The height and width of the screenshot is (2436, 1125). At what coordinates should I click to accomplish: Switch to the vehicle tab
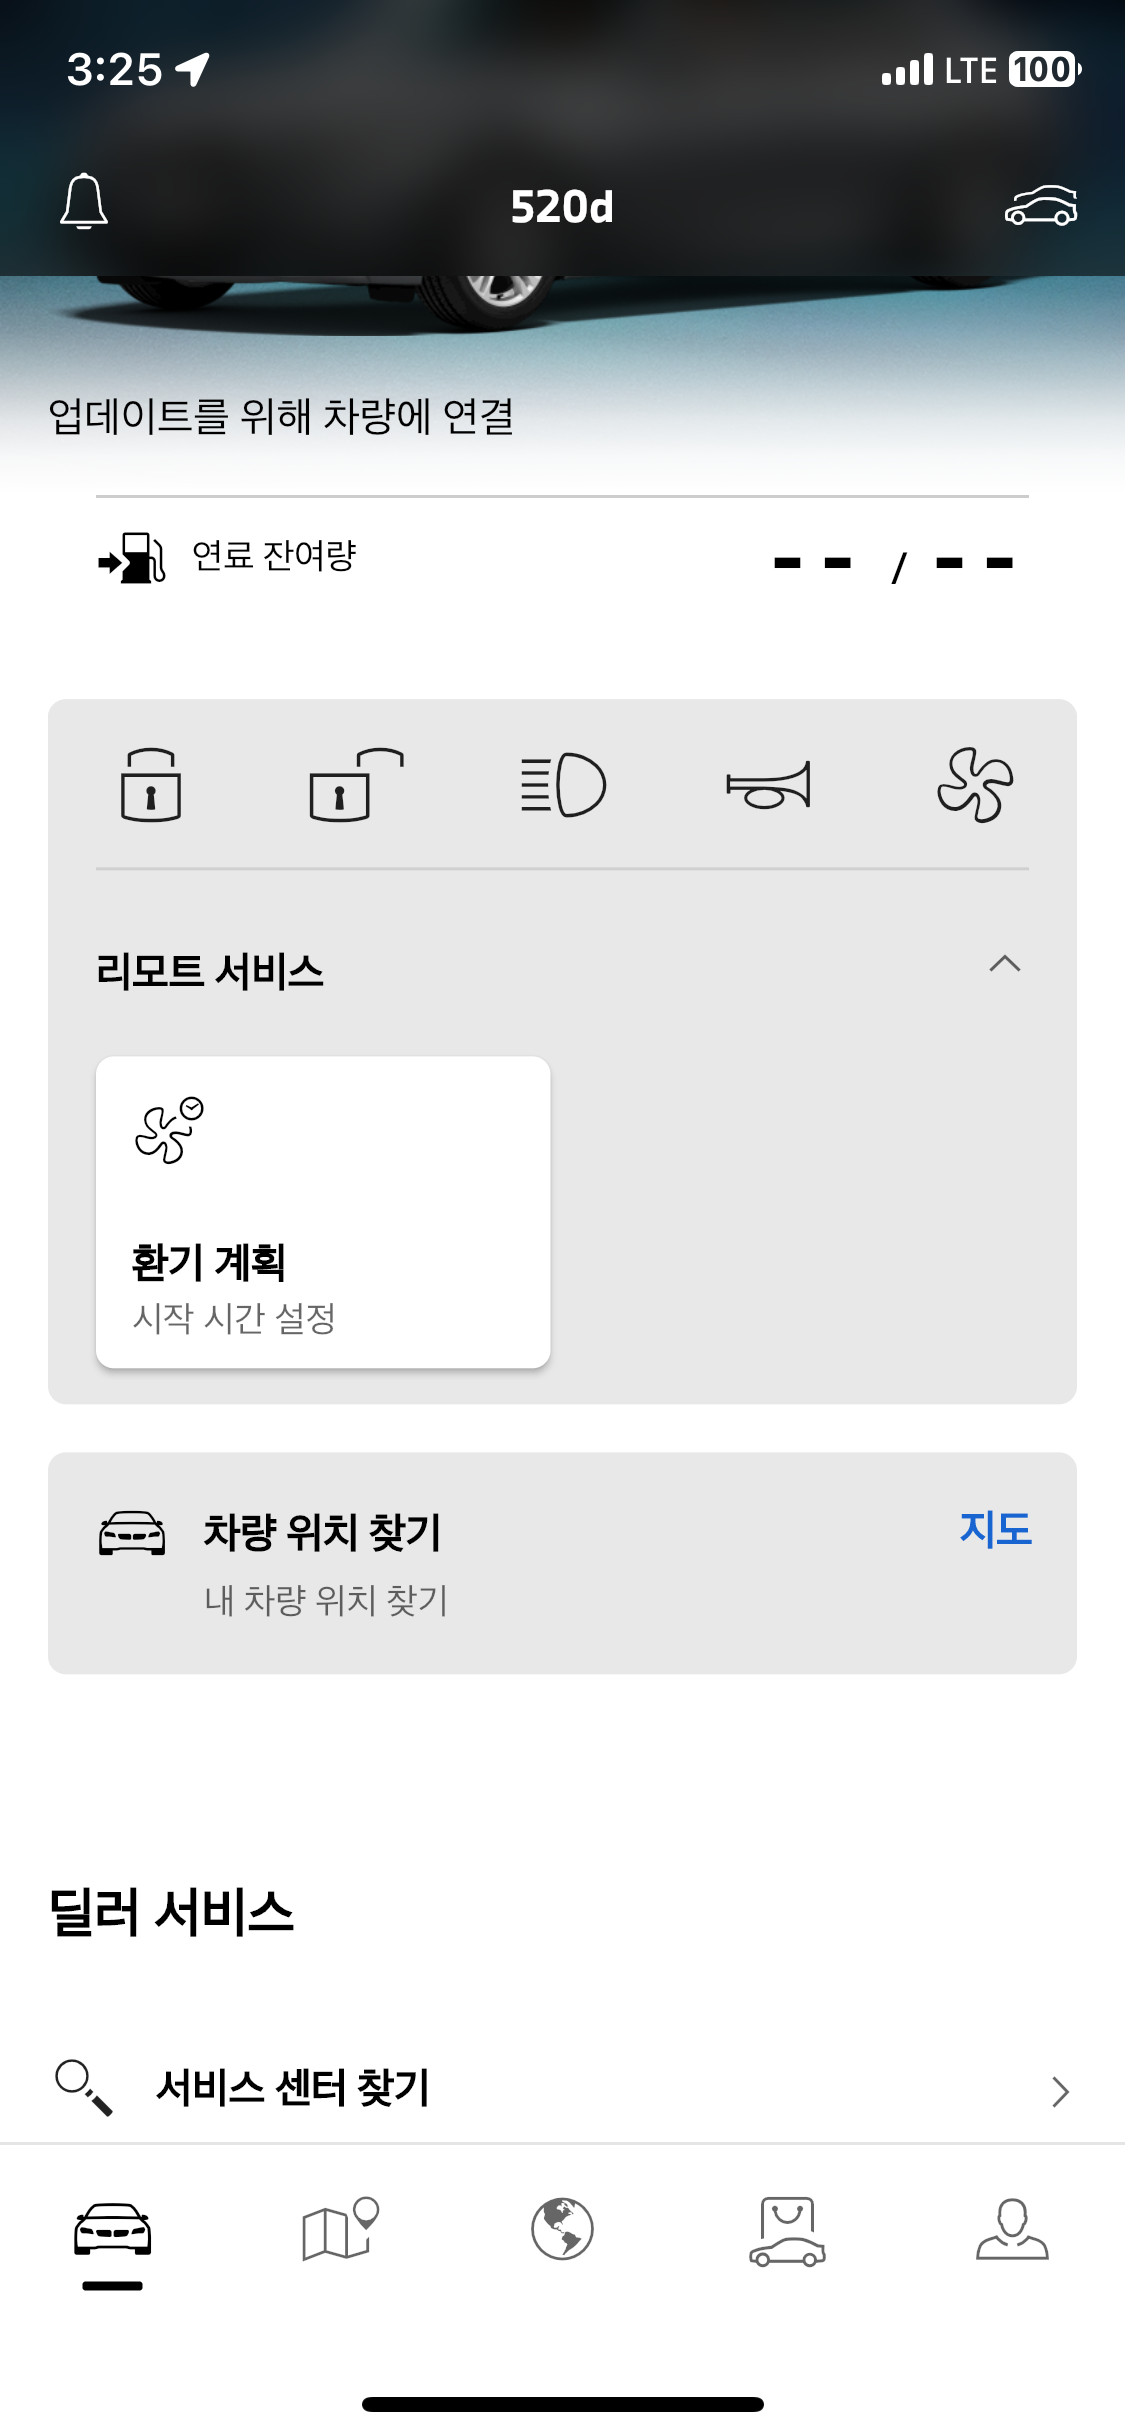(112, 2230)
